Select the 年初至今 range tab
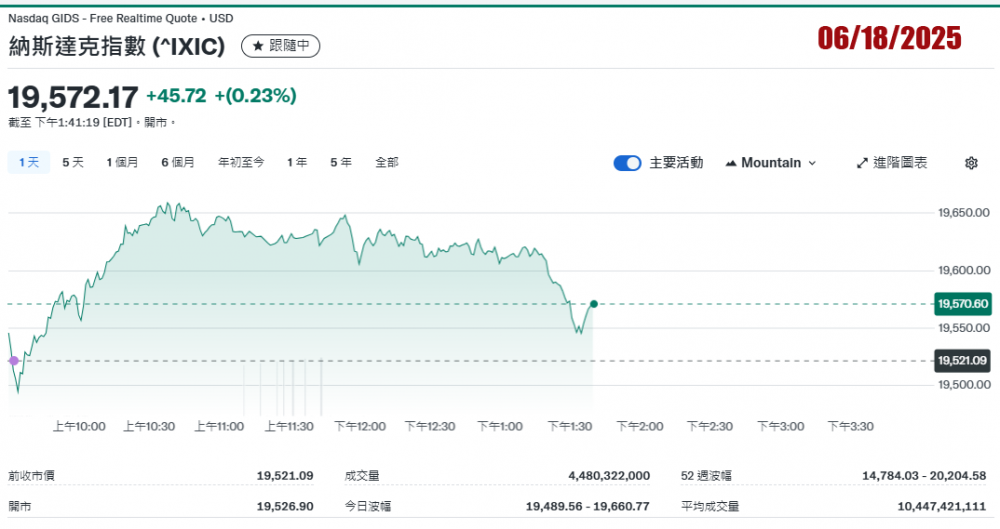Screen dimensions: 1000x529 pyautogui.click(x=241, y=162)
